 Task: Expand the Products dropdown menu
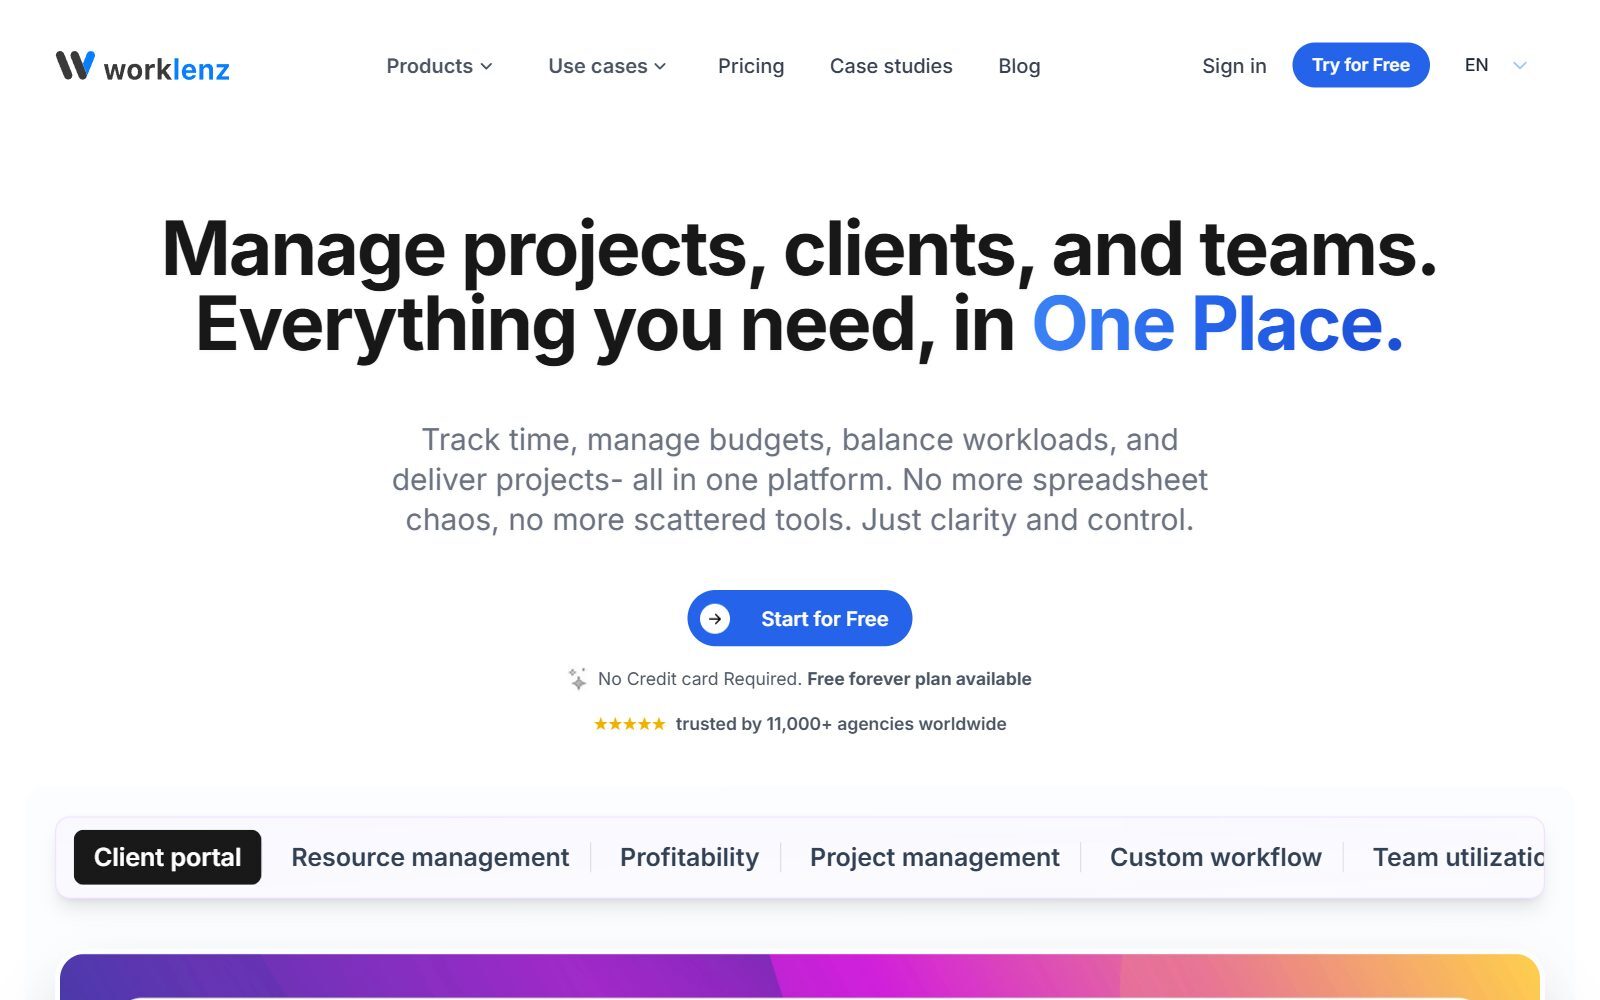(439, 66)
